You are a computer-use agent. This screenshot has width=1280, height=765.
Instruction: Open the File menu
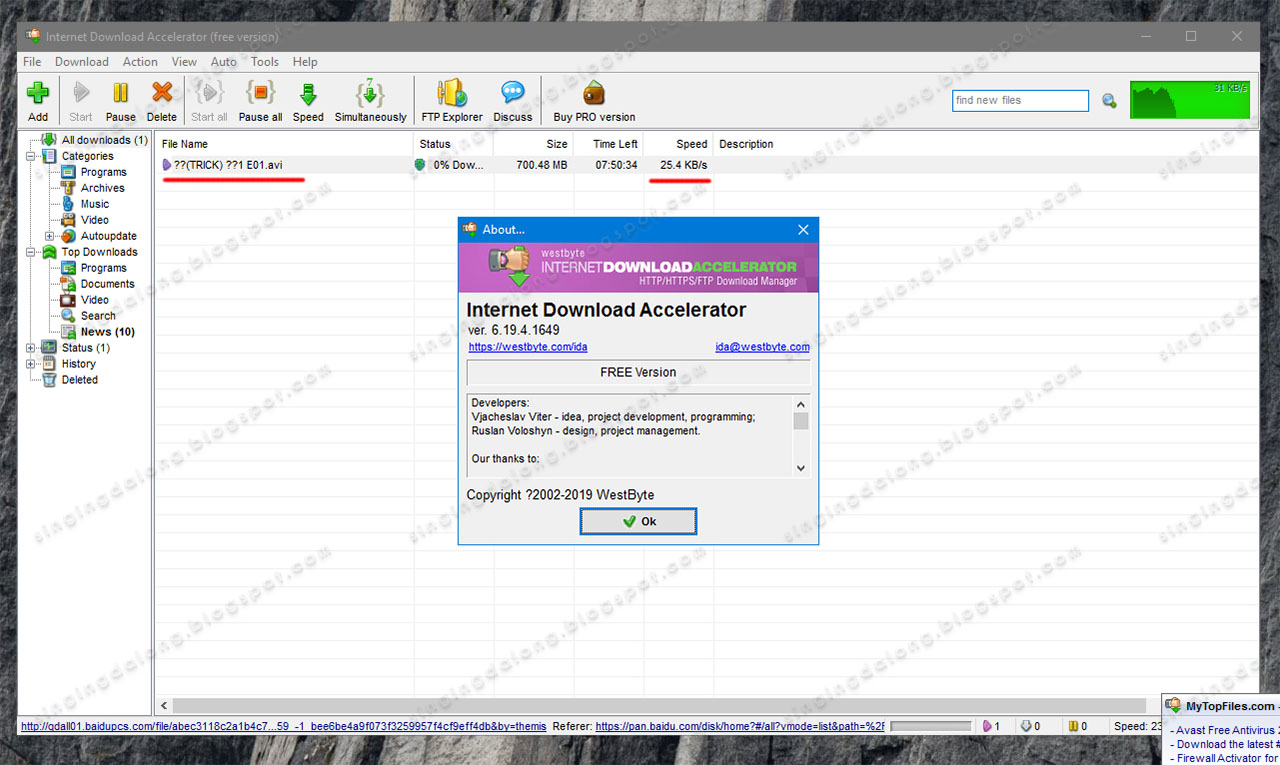[x=32, y=62]
